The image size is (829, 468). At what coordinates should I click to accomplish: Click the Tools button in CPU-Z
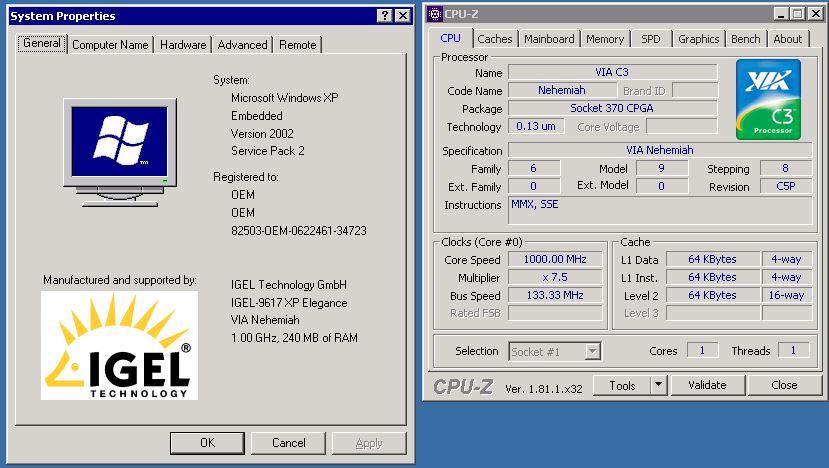(622, 385)
